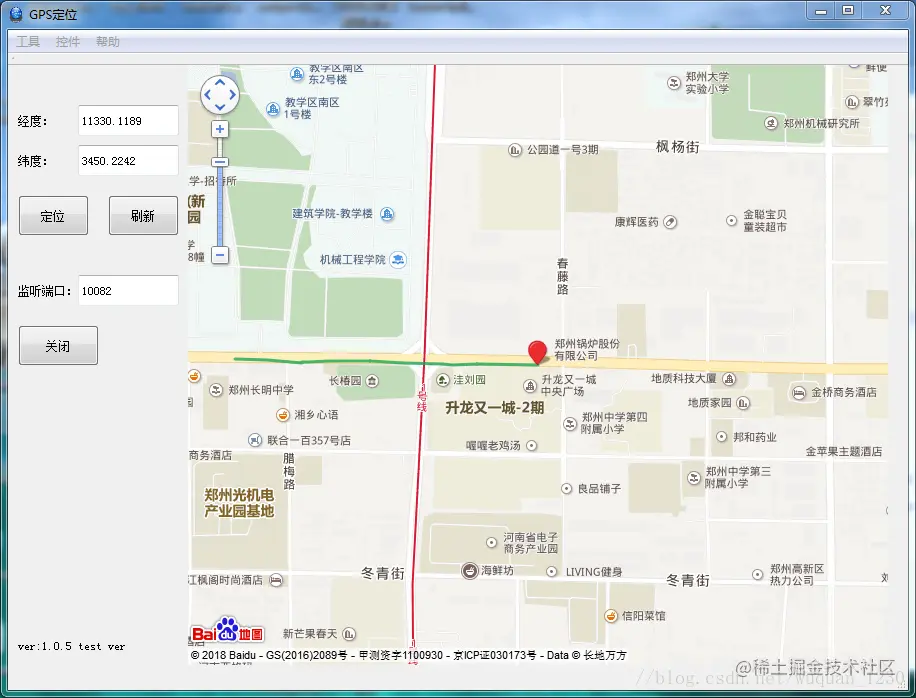Click the 枫杨街 street label
The image size is (916, 698).
pyautogui.click(x=678, y=147)
